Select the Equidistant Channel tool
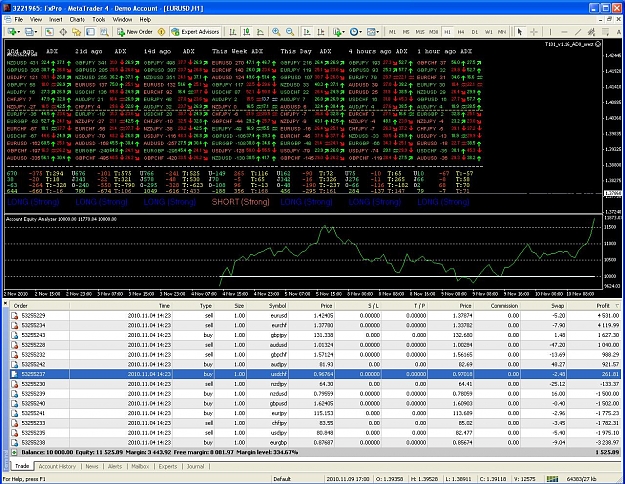Viewport: 625px width, 484px height. coord(592,32)
